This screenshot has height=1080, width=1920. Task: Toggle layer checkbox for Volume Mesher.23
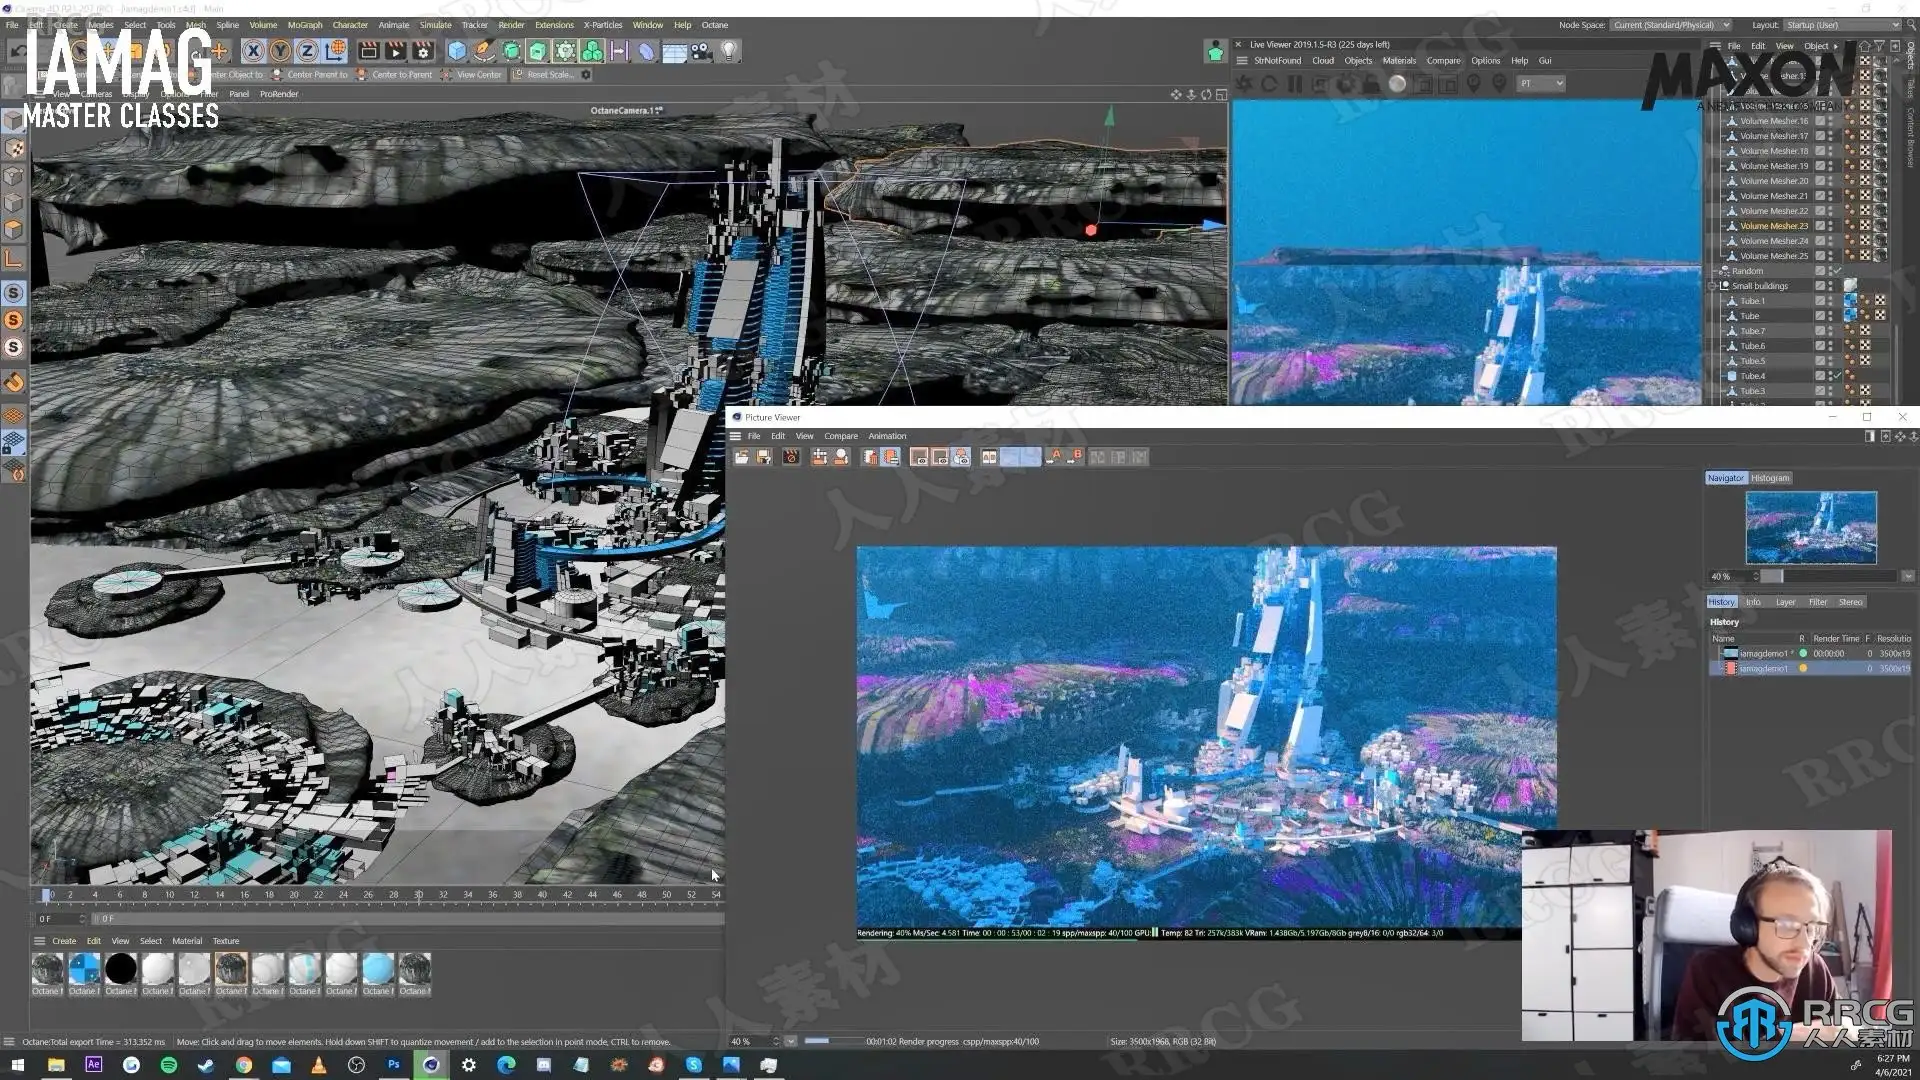pos(1820,226)
